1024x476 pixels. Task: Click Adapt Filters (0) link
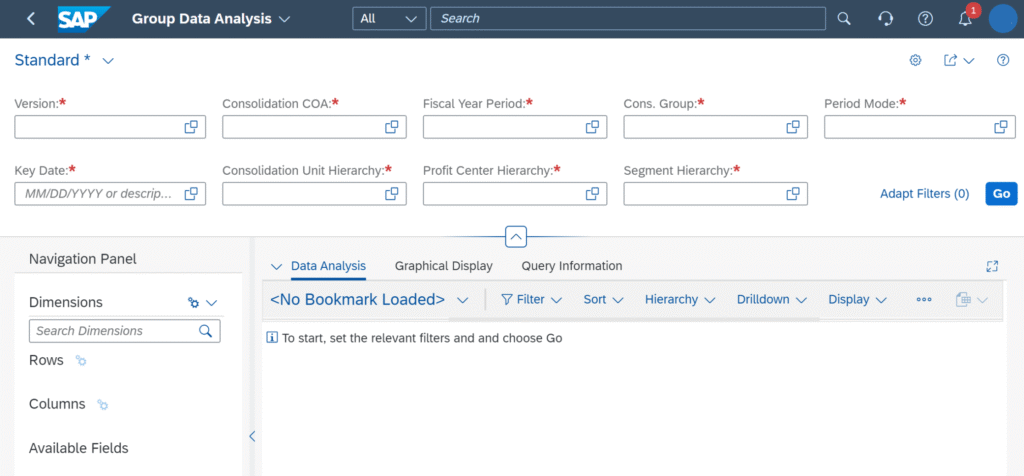pyautogui.click(x=924, y=194)
